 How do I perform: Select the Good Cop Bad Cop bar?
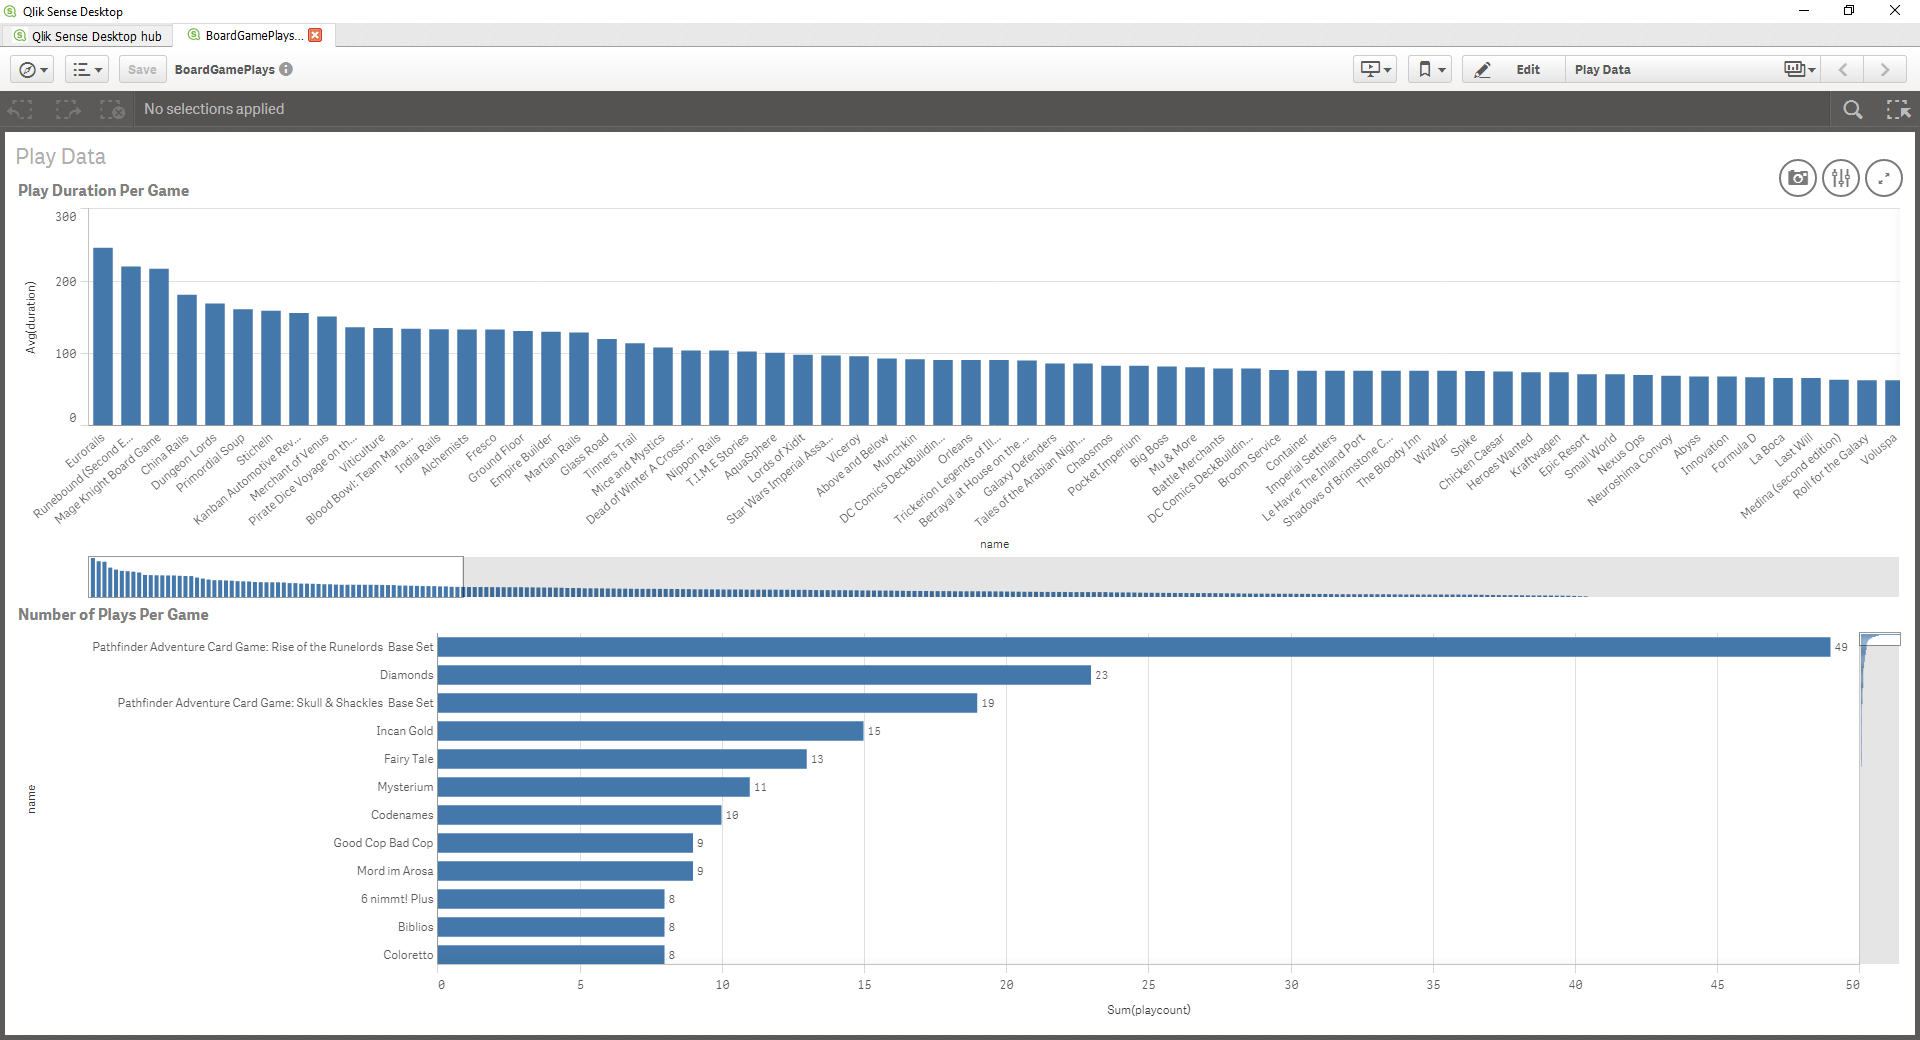coord(565,843)
